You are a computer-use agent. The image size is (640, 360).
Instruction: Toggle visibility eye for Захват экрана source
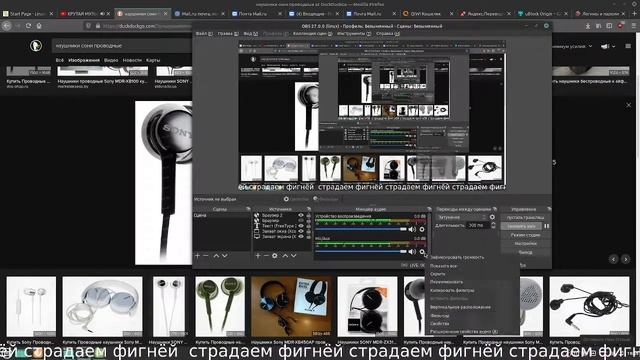[301, 236]
